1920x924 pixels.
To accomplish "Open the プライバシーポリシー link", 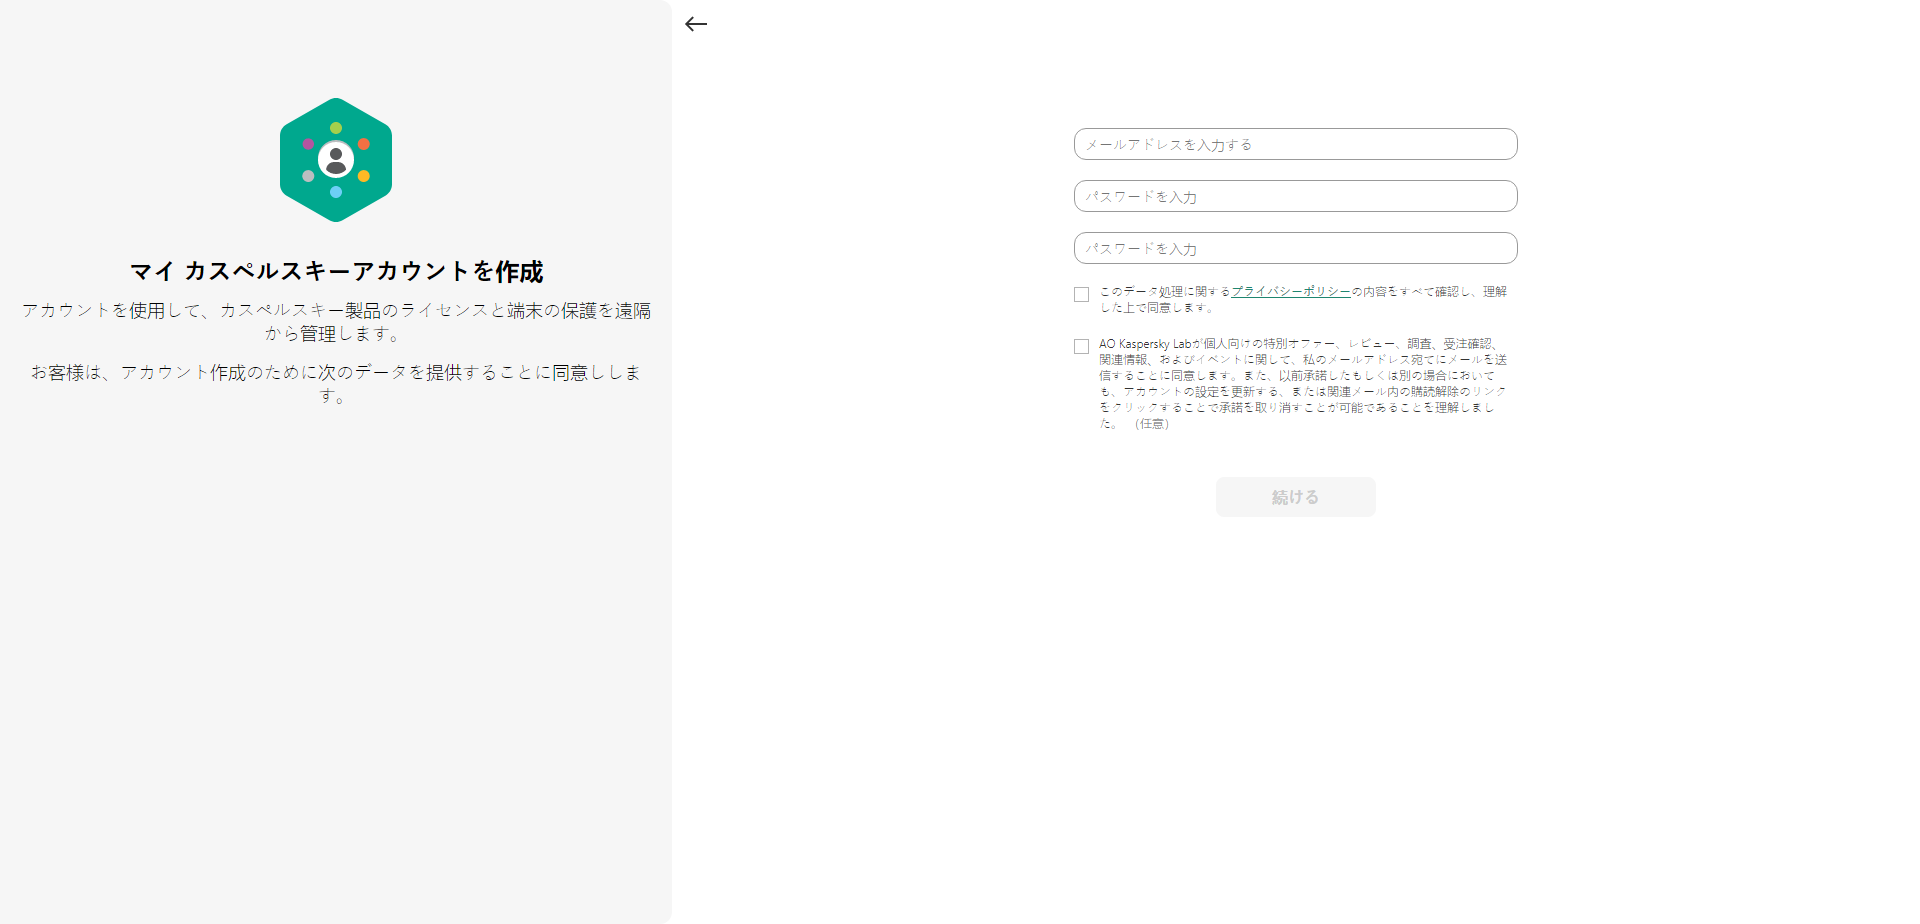I will coord(1289,291).
